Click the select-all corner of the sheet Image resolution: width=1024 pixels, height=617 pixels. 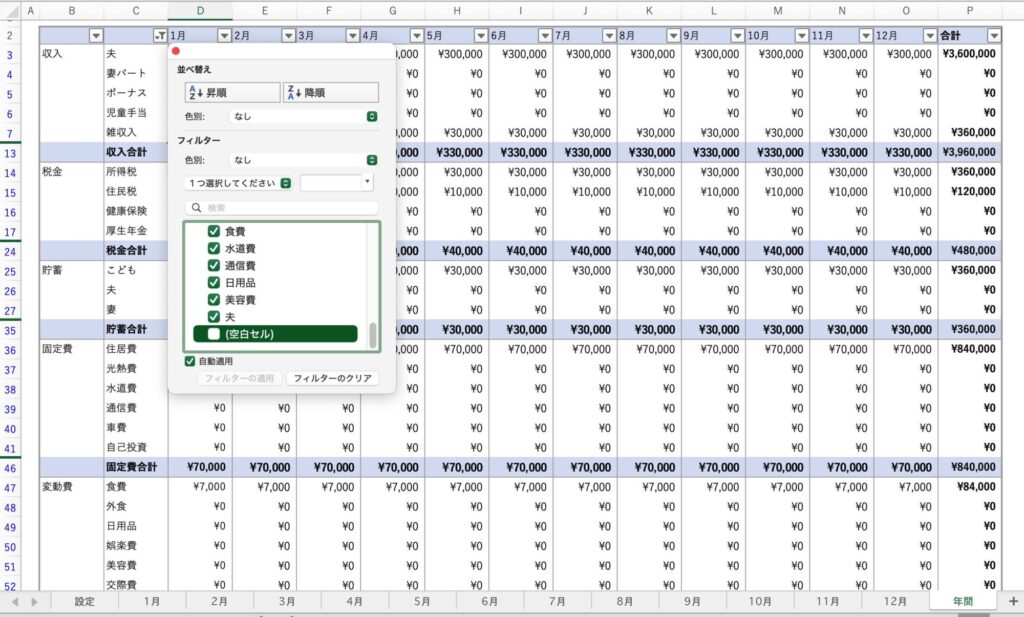[x=11, y=11]
